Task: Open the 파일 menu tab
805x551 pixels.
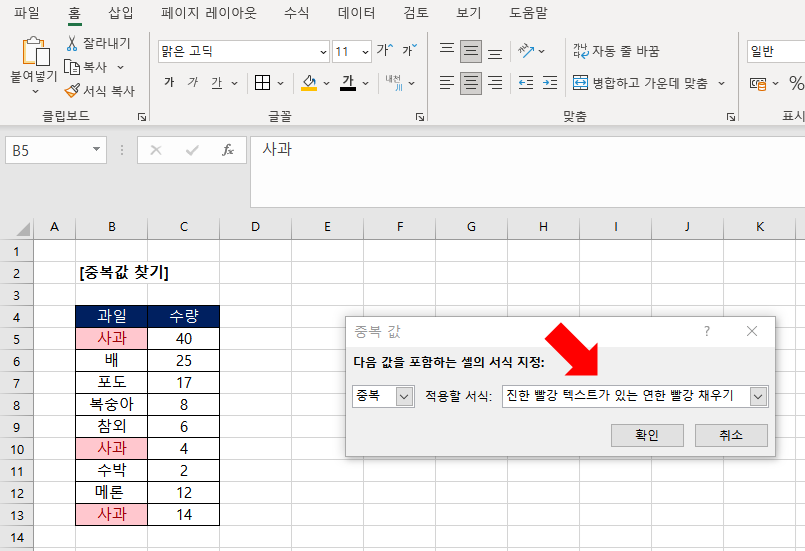Action: pyautogui.click(x=27, y=12)
